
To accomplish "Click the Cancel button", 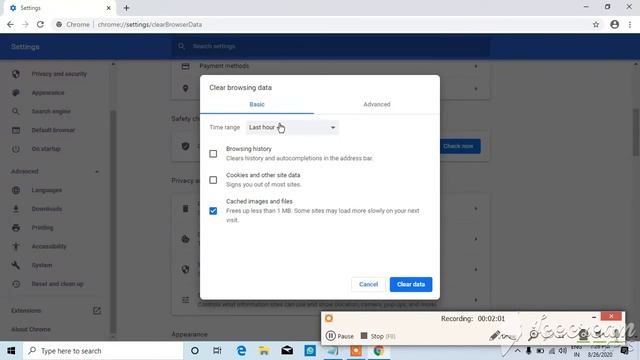I will coord(368,284).
